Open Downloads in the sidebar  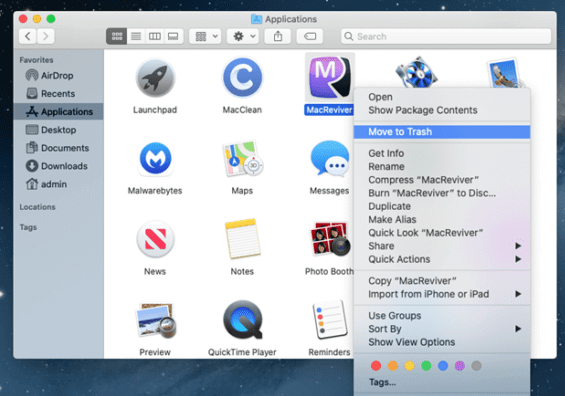pyautogui.click(x=58, y=166)
